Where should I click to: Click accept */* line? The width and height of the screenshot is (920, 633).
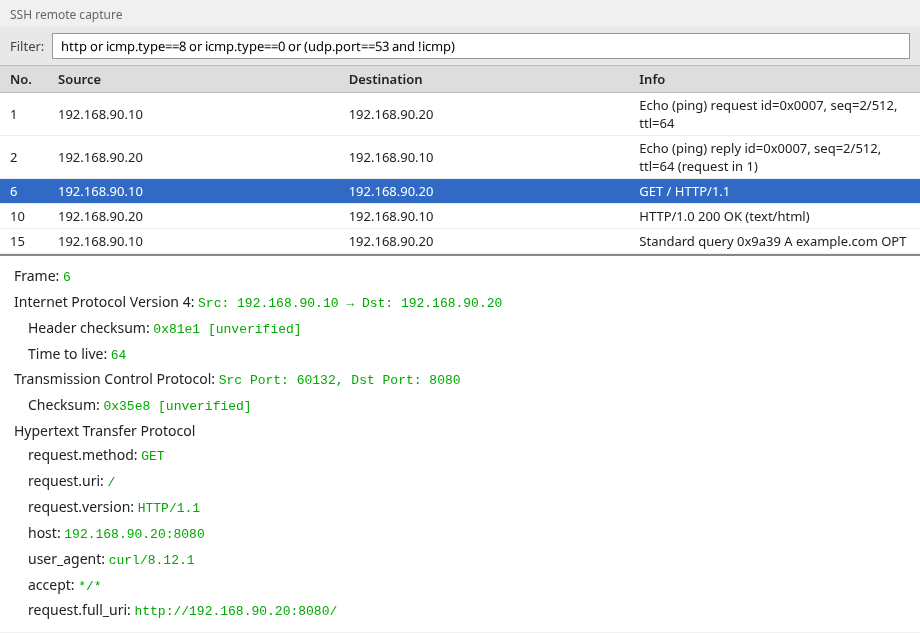tap(65, 585)
